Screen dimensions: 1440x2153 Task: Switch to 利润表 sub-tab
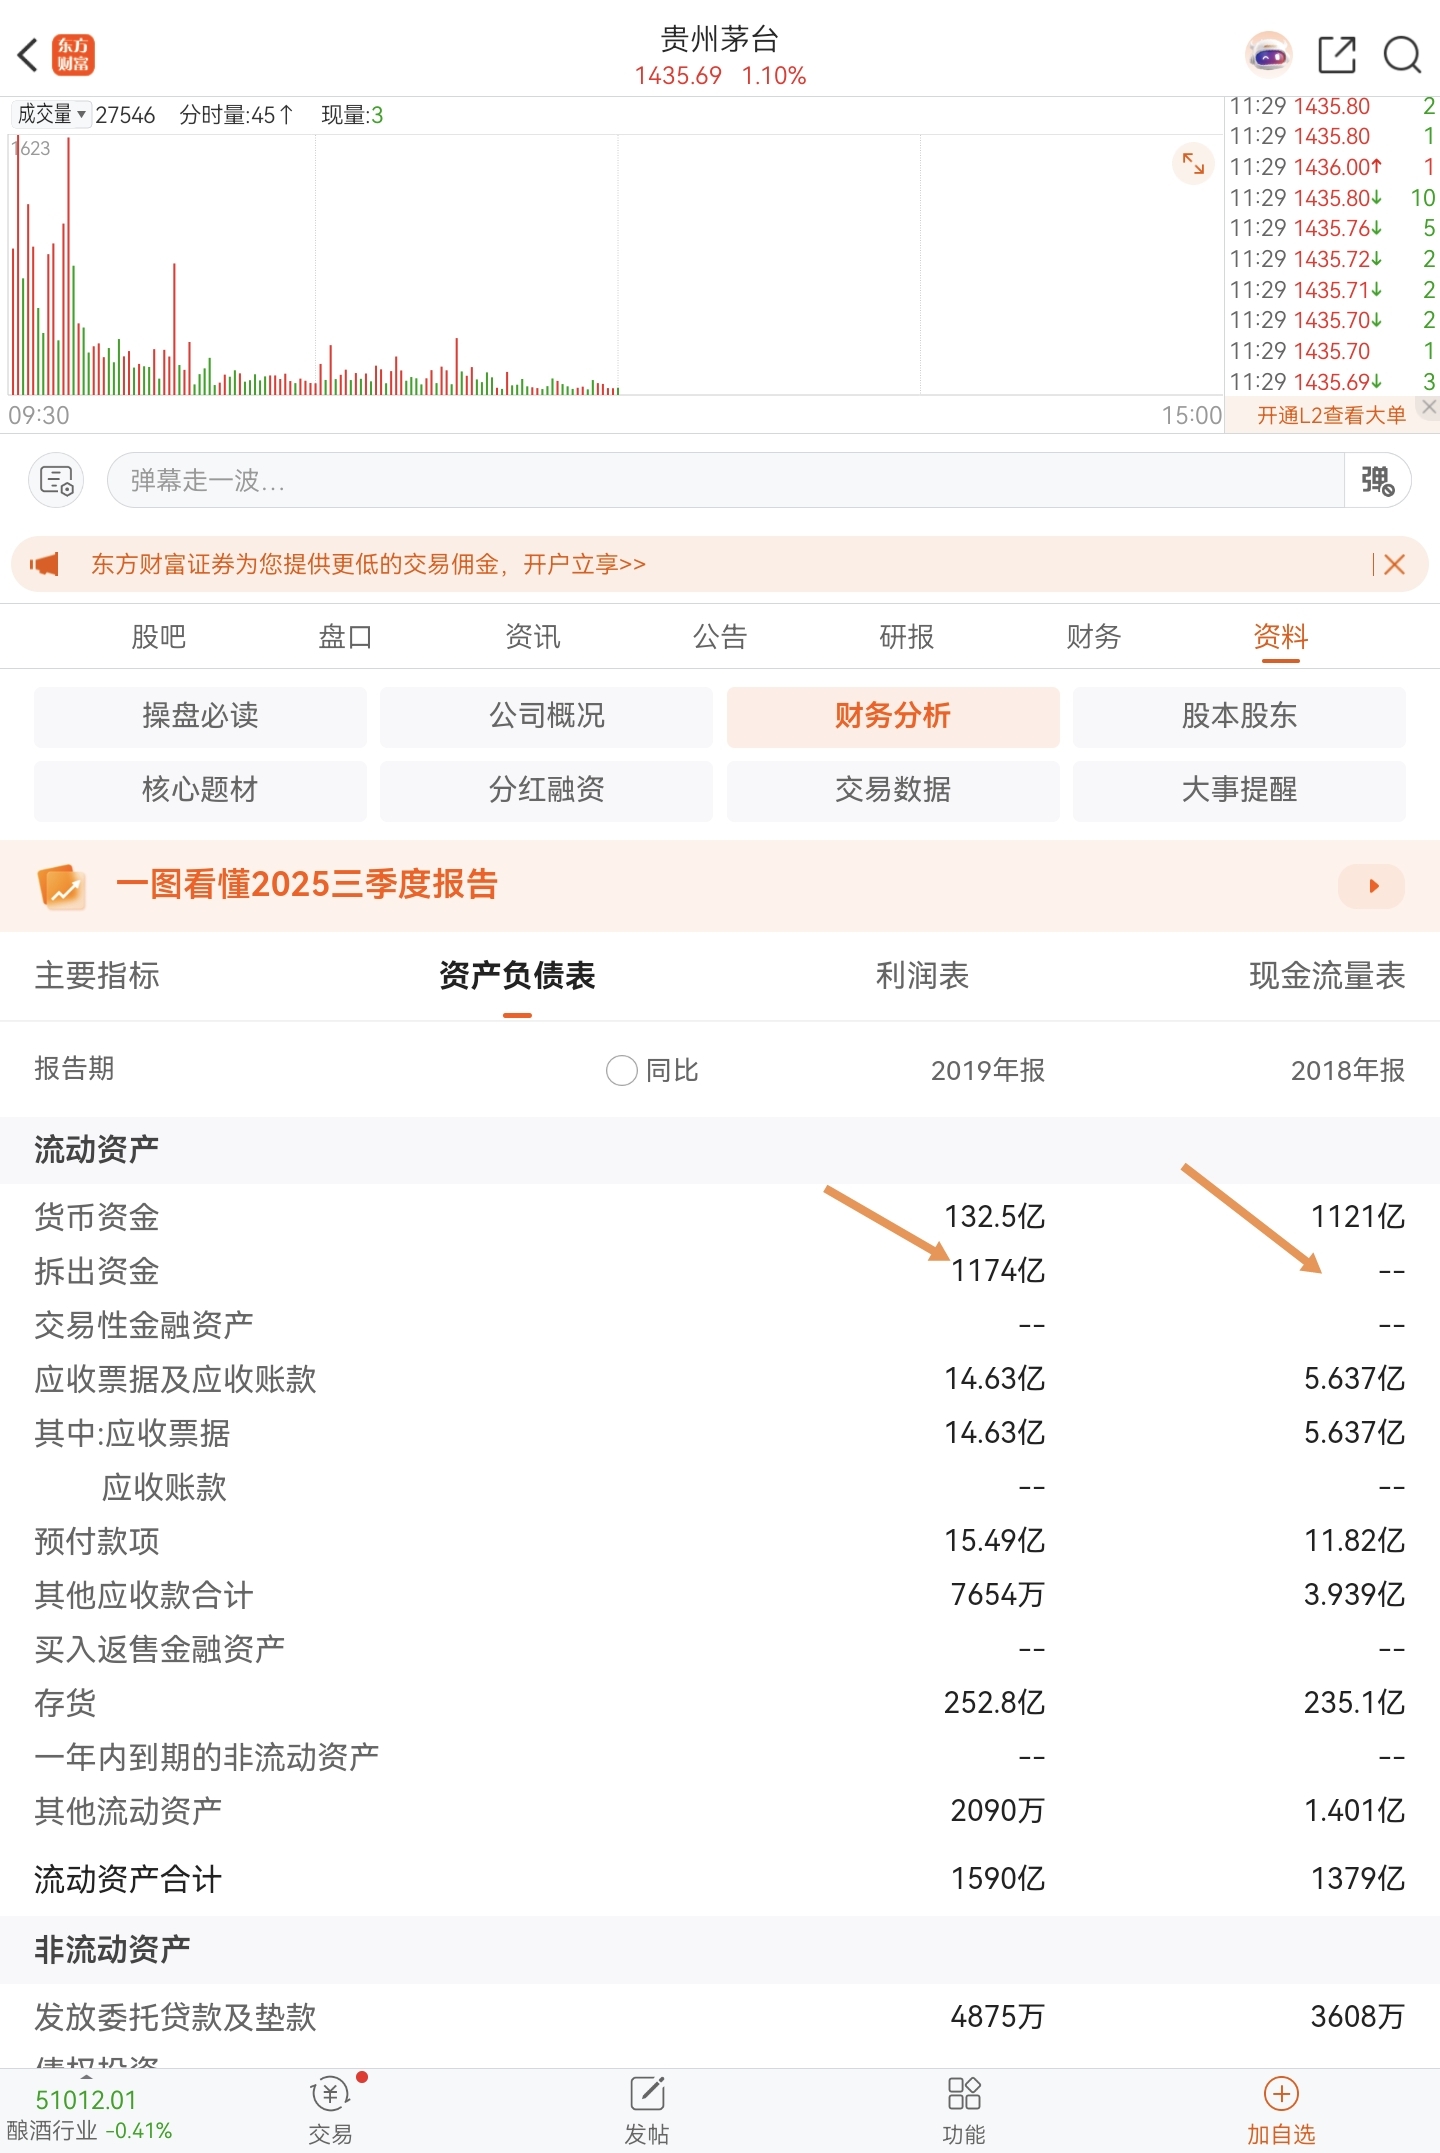click(922, 976)
